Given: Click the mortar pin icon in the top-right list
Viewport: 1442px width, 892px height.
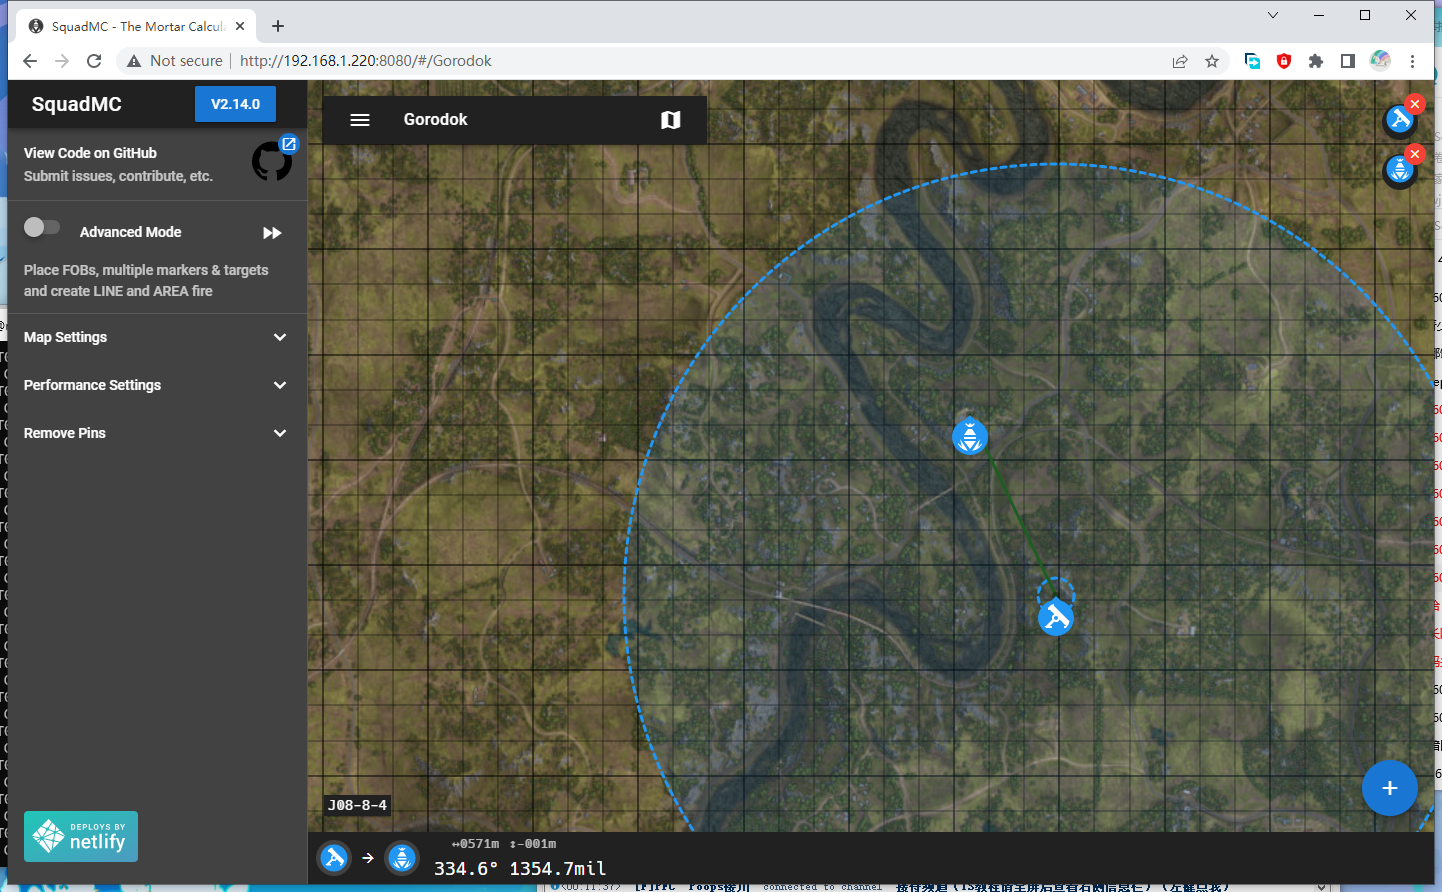Looking at the screenshot, I should 1399,120.
